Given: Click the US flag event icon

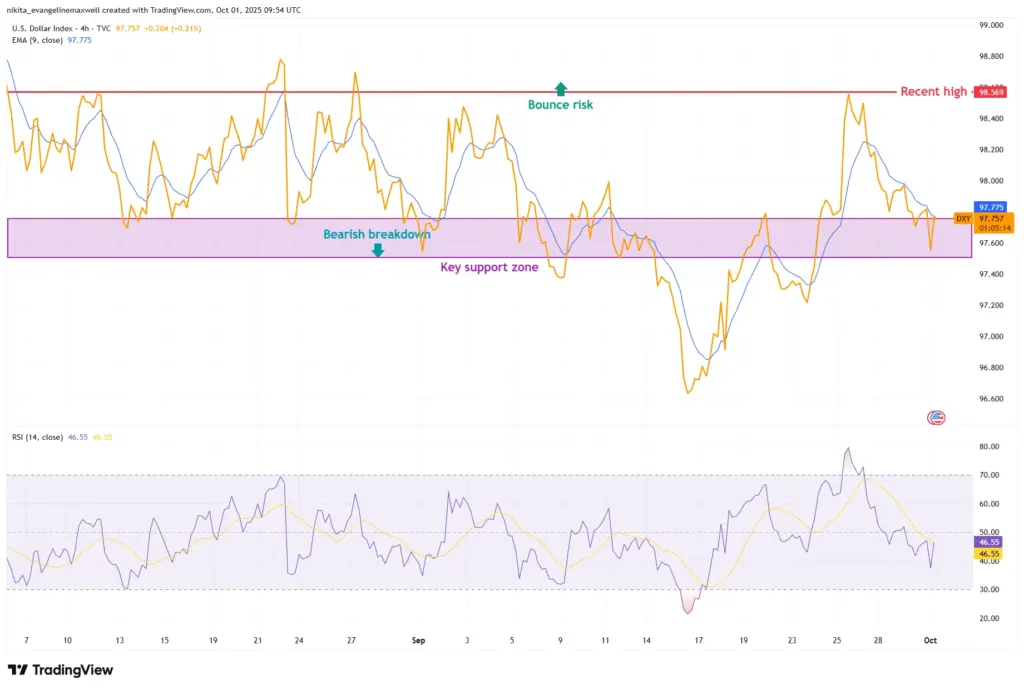Looking at the screenshot, I should point(937,417).
